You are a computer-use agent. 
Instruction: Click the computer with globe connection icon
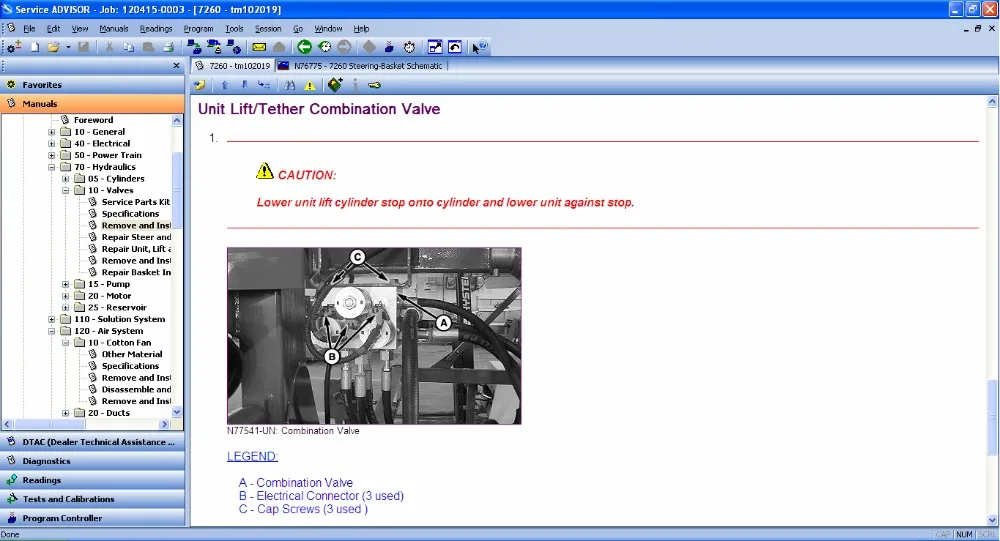(234, 47)
